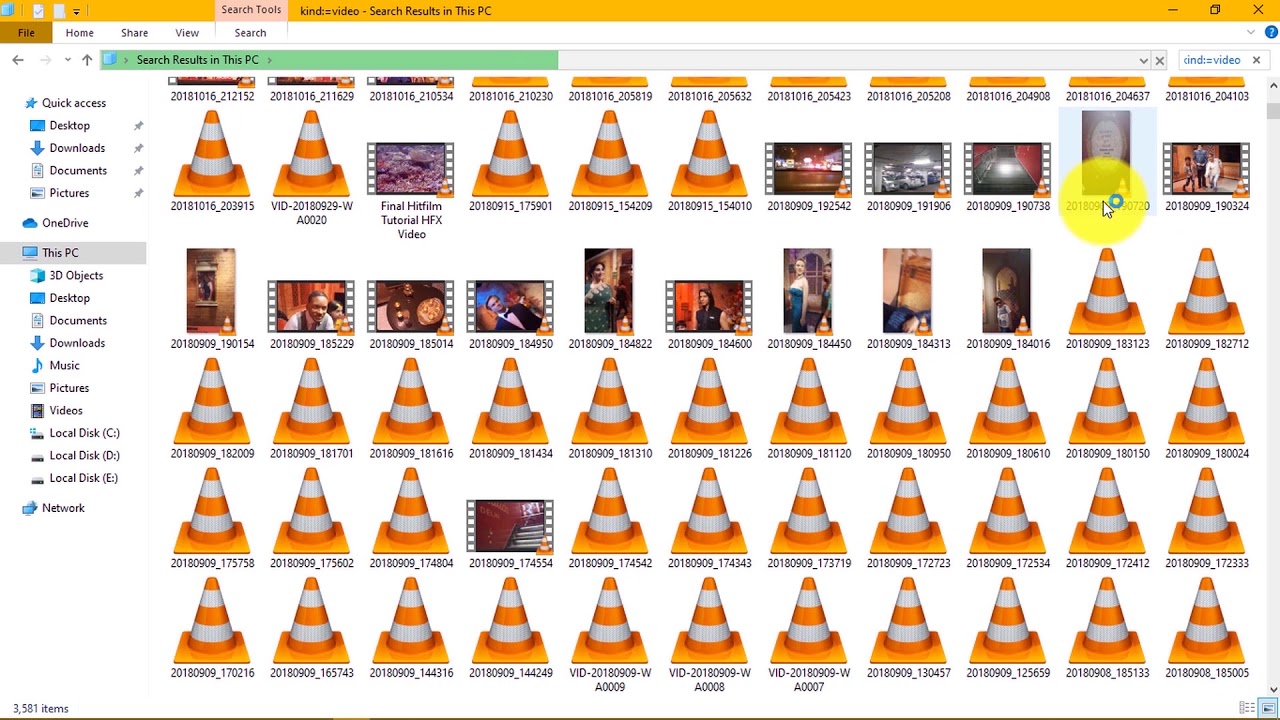Click the address bar stop X button
The image size is (1280, 720).
click(1160, 60)
